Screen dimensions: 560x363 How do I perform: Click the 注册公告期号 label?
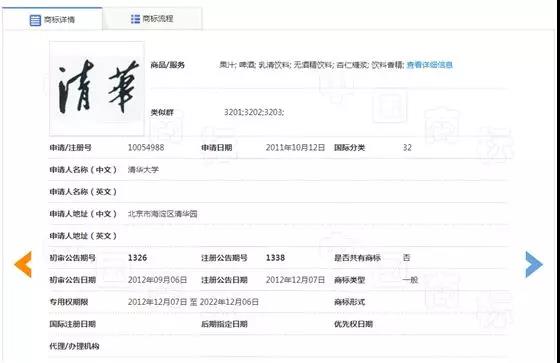point(224,258)
